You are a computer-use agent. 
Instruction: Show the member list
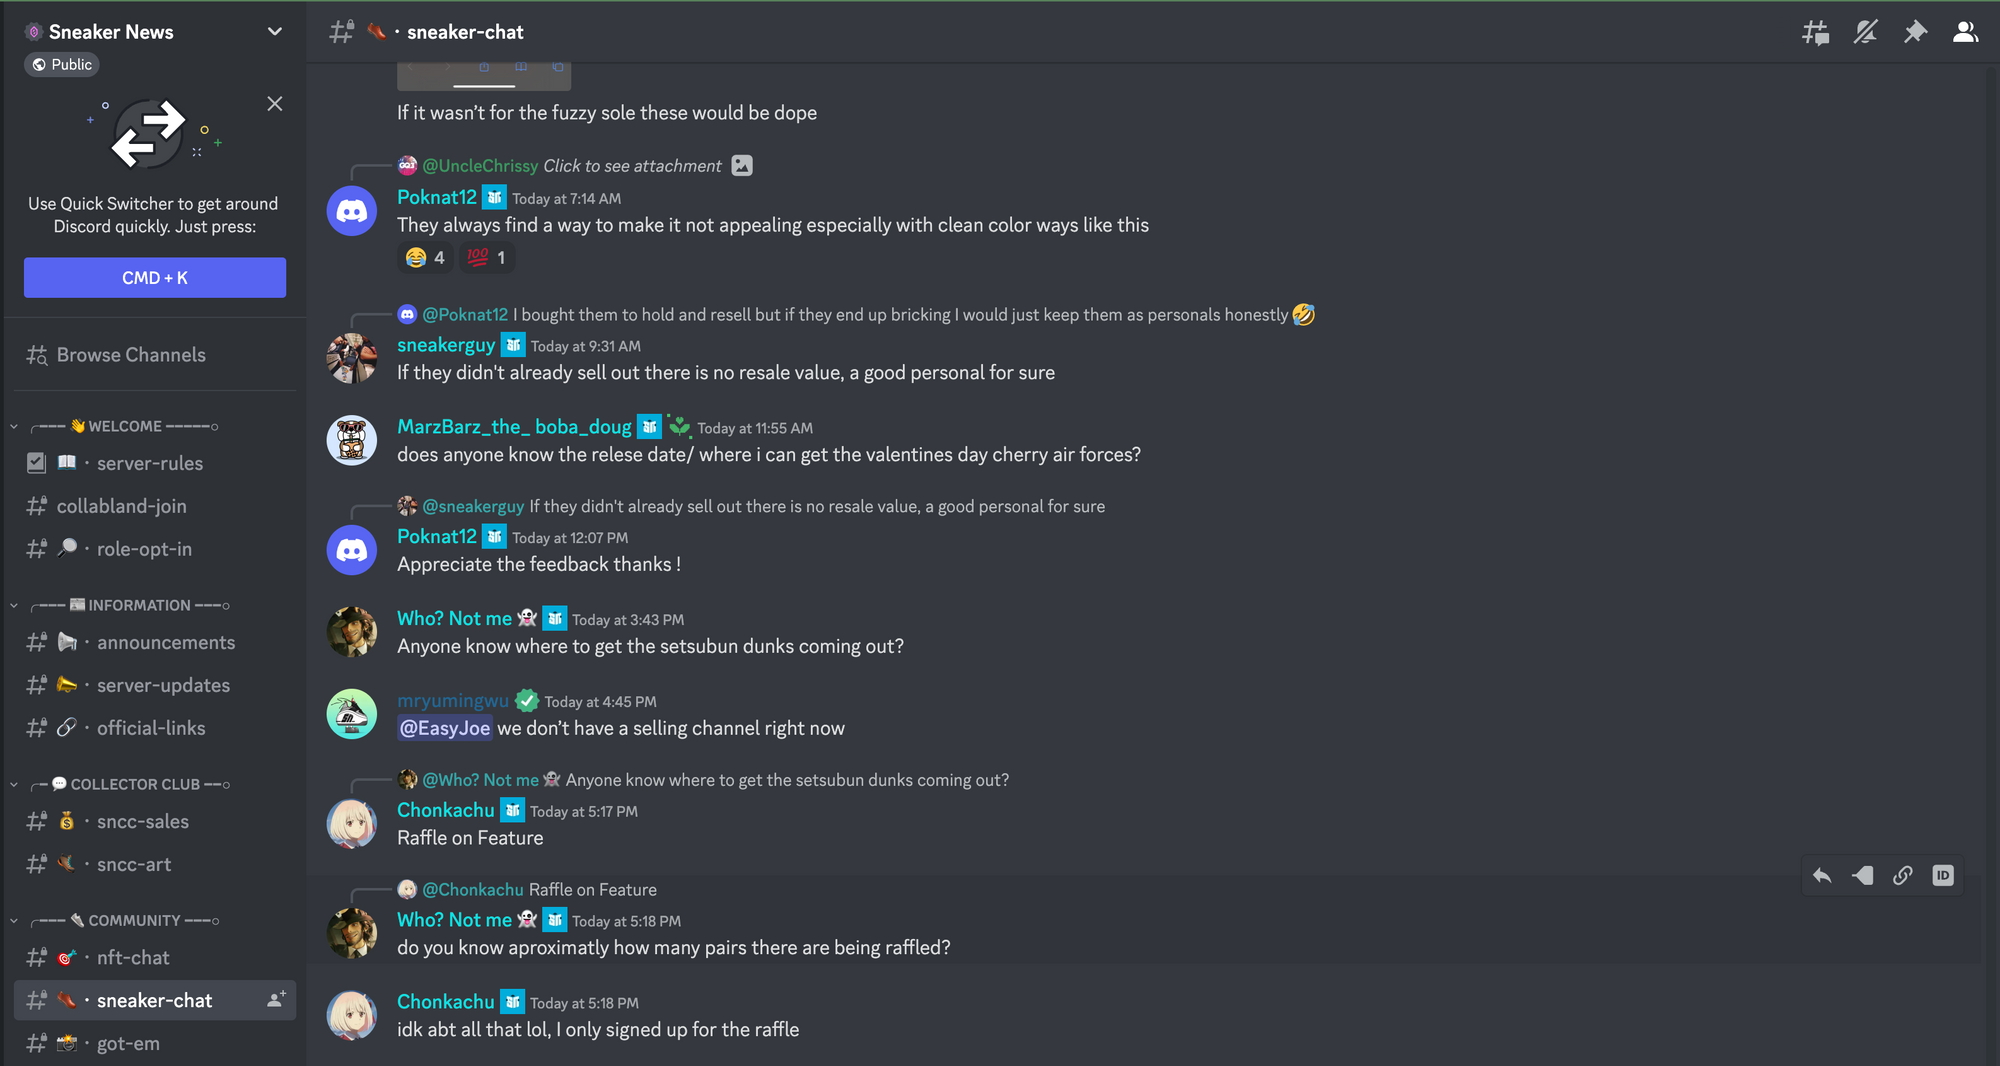pyautogui.click(x=1965, y=32)
